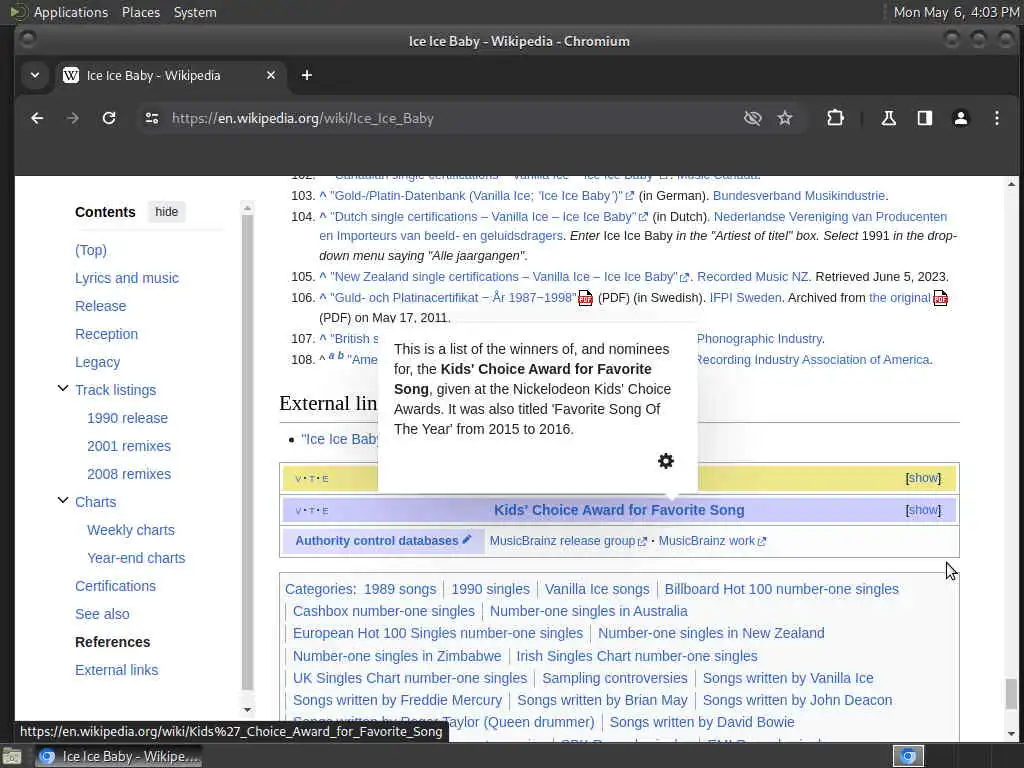Open the preview popup settings gear
This screenshot has height=768, width=1024.
click(x=665, y=461)
